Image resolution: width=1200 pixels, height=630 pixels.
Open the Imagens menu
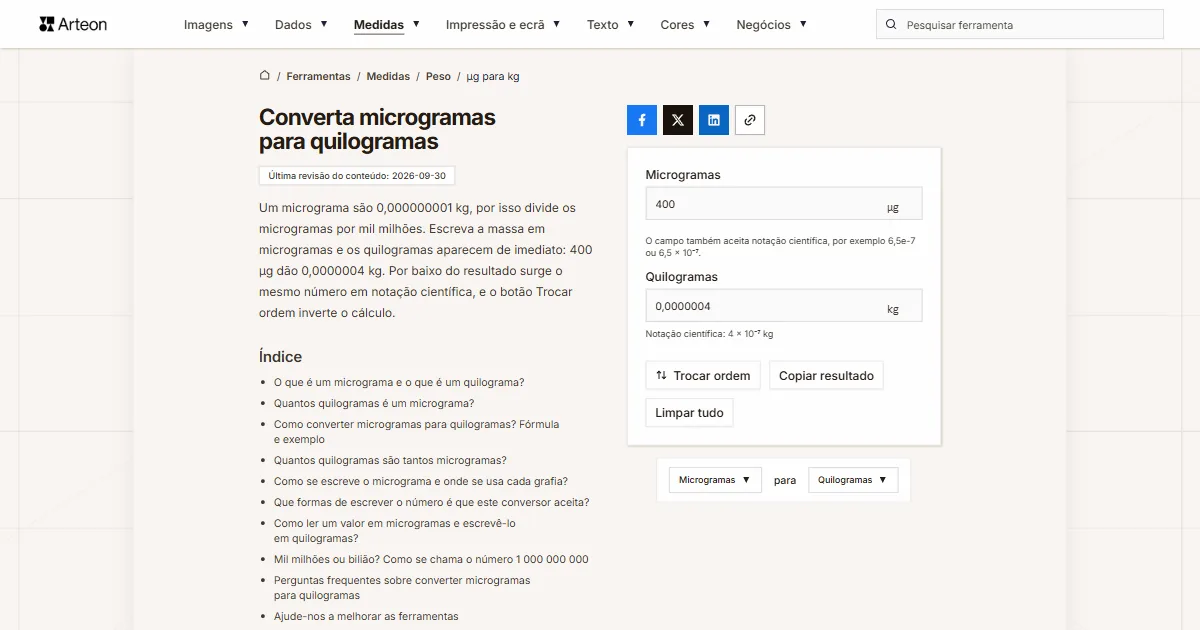[x=216, y=25]
